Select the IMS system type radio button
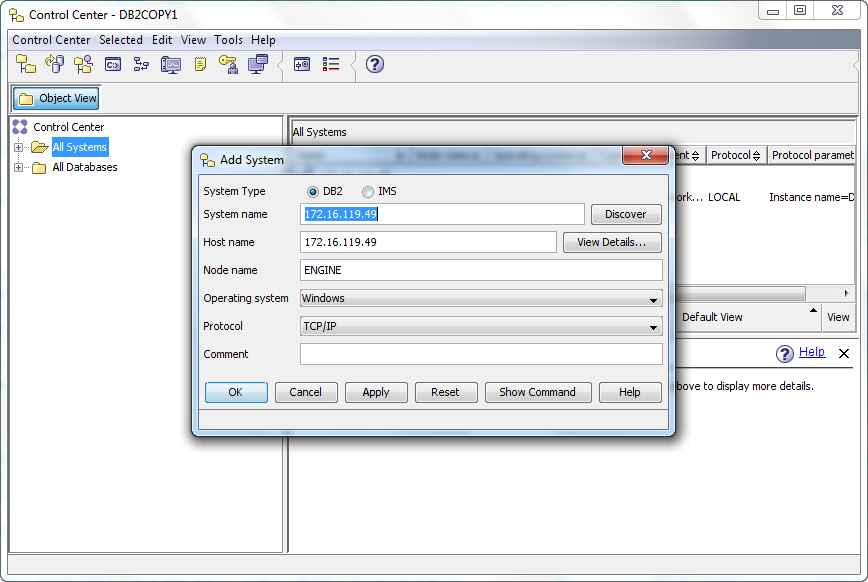Image resolution: width=868 pixels, height=582 pixels. [368, 191]
